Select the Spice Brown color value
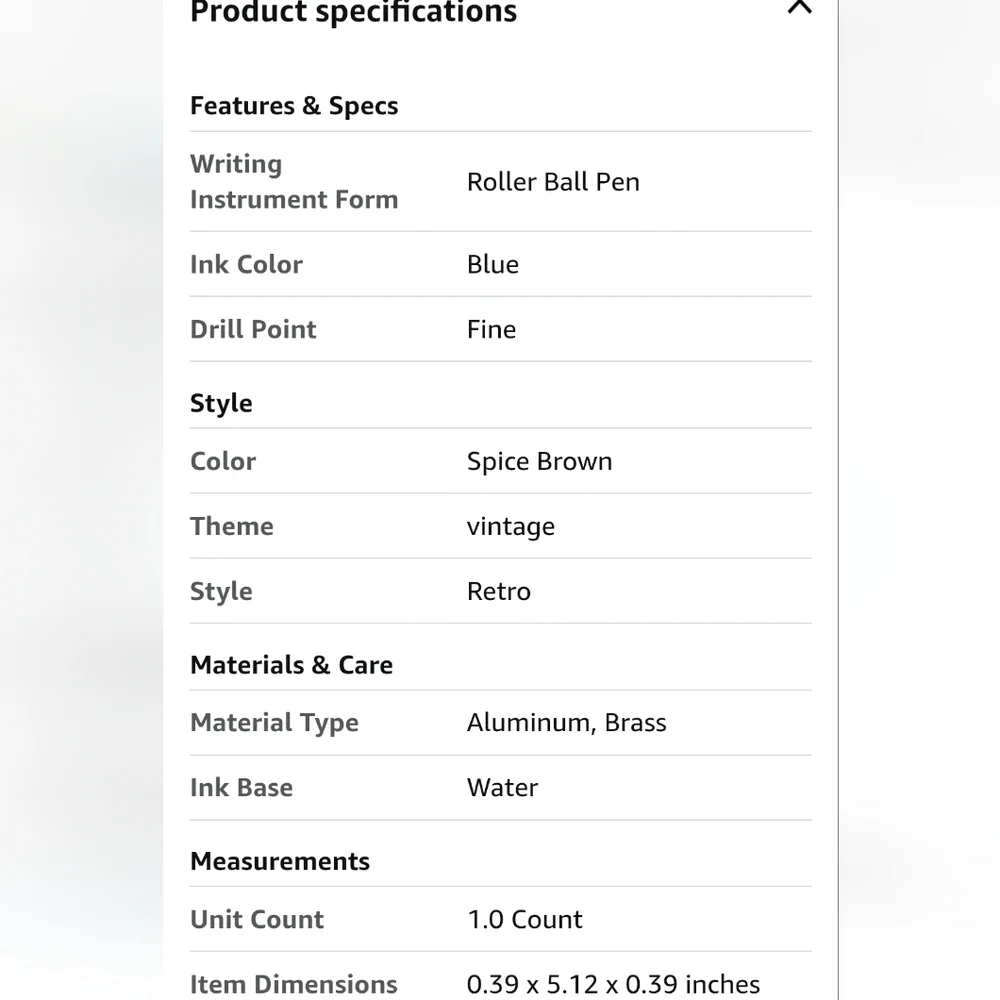This screenshot has height=1000, width=1000. tap(540, 461)
